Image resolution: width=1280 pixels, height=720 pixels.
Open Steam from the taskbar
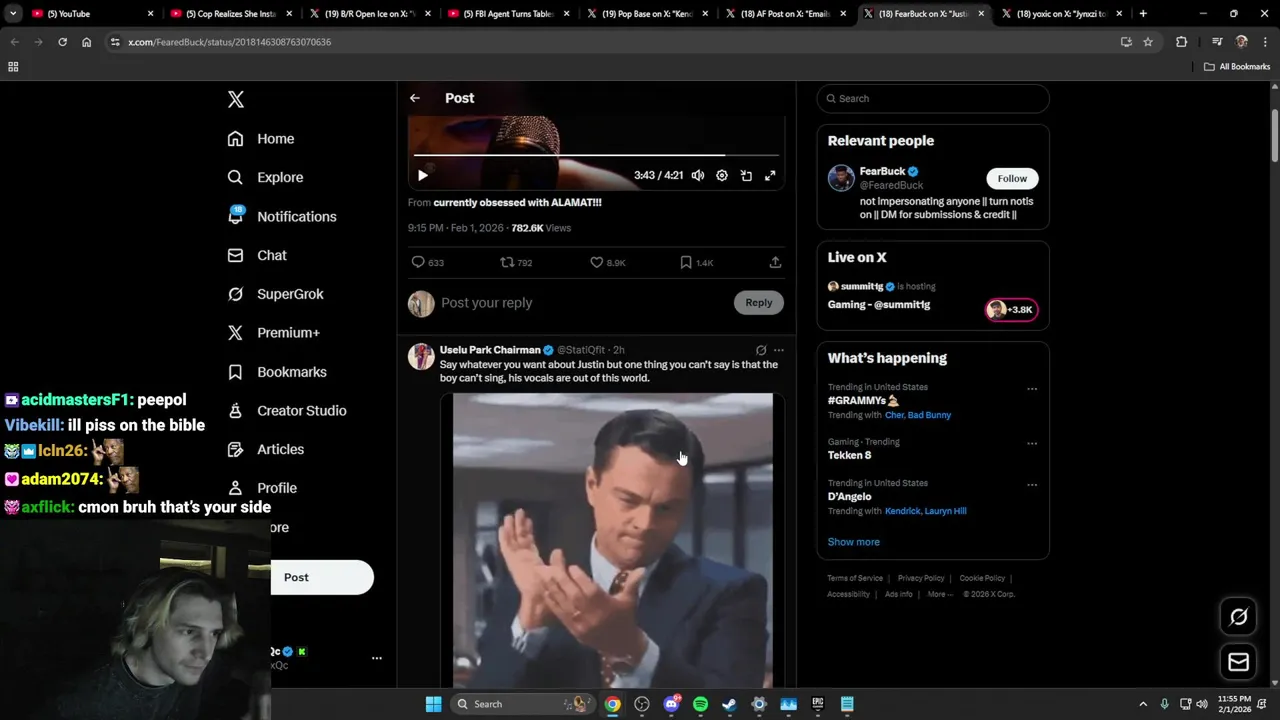click(x=729, y=704)
